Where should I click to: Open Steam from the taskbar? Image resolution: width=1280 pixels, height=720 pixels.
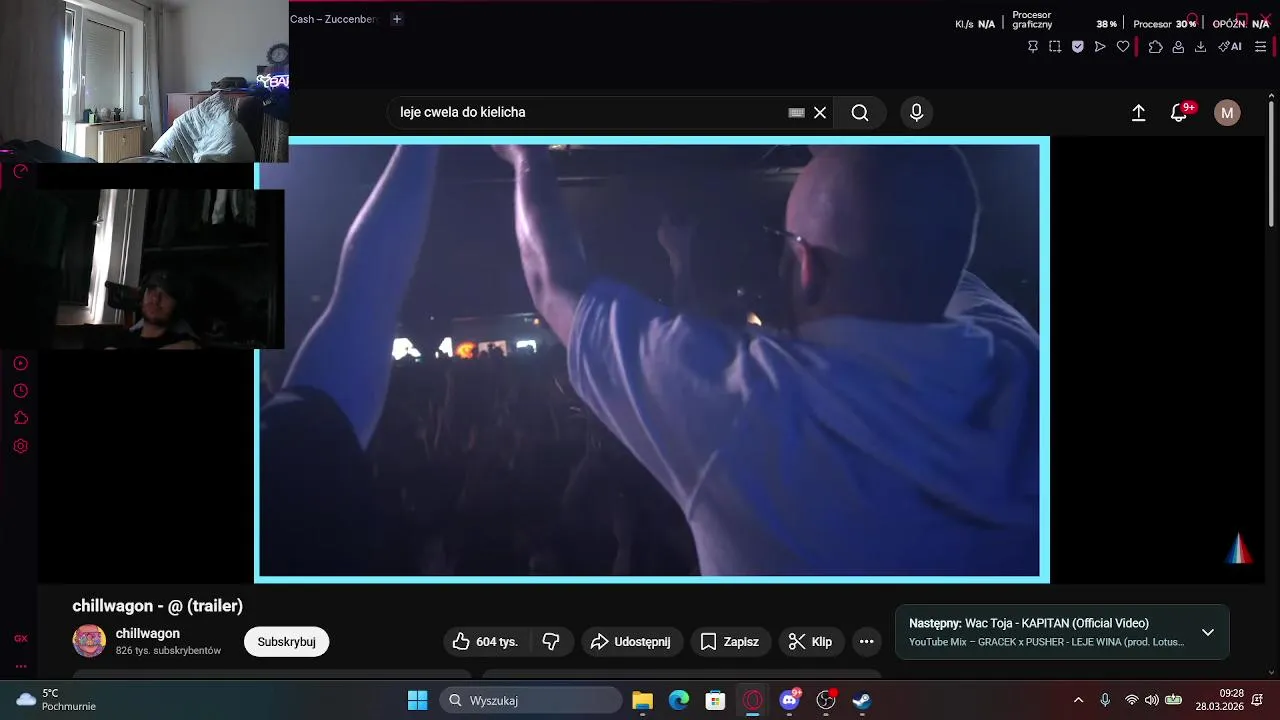(861, 700)
